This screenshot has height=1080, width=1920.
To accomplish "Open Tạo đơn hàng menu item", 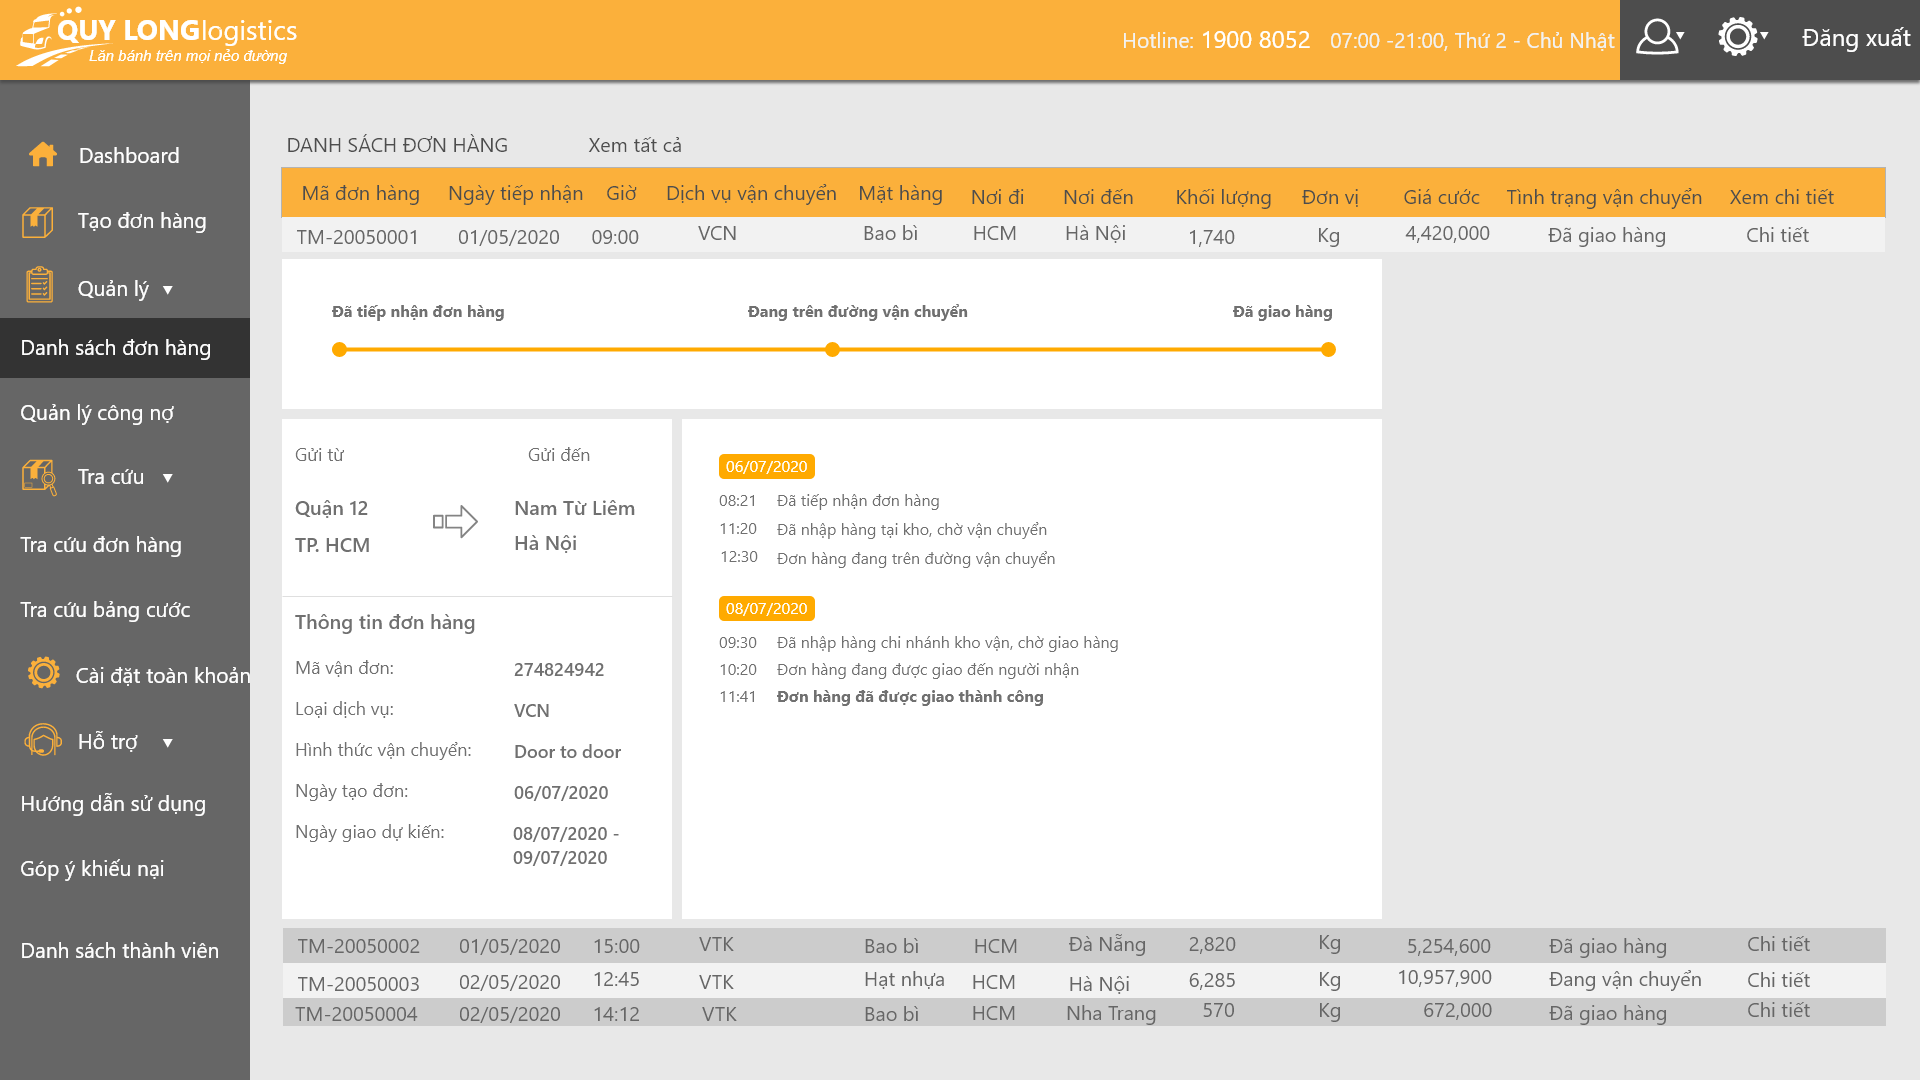I will (x=142, y=221).
